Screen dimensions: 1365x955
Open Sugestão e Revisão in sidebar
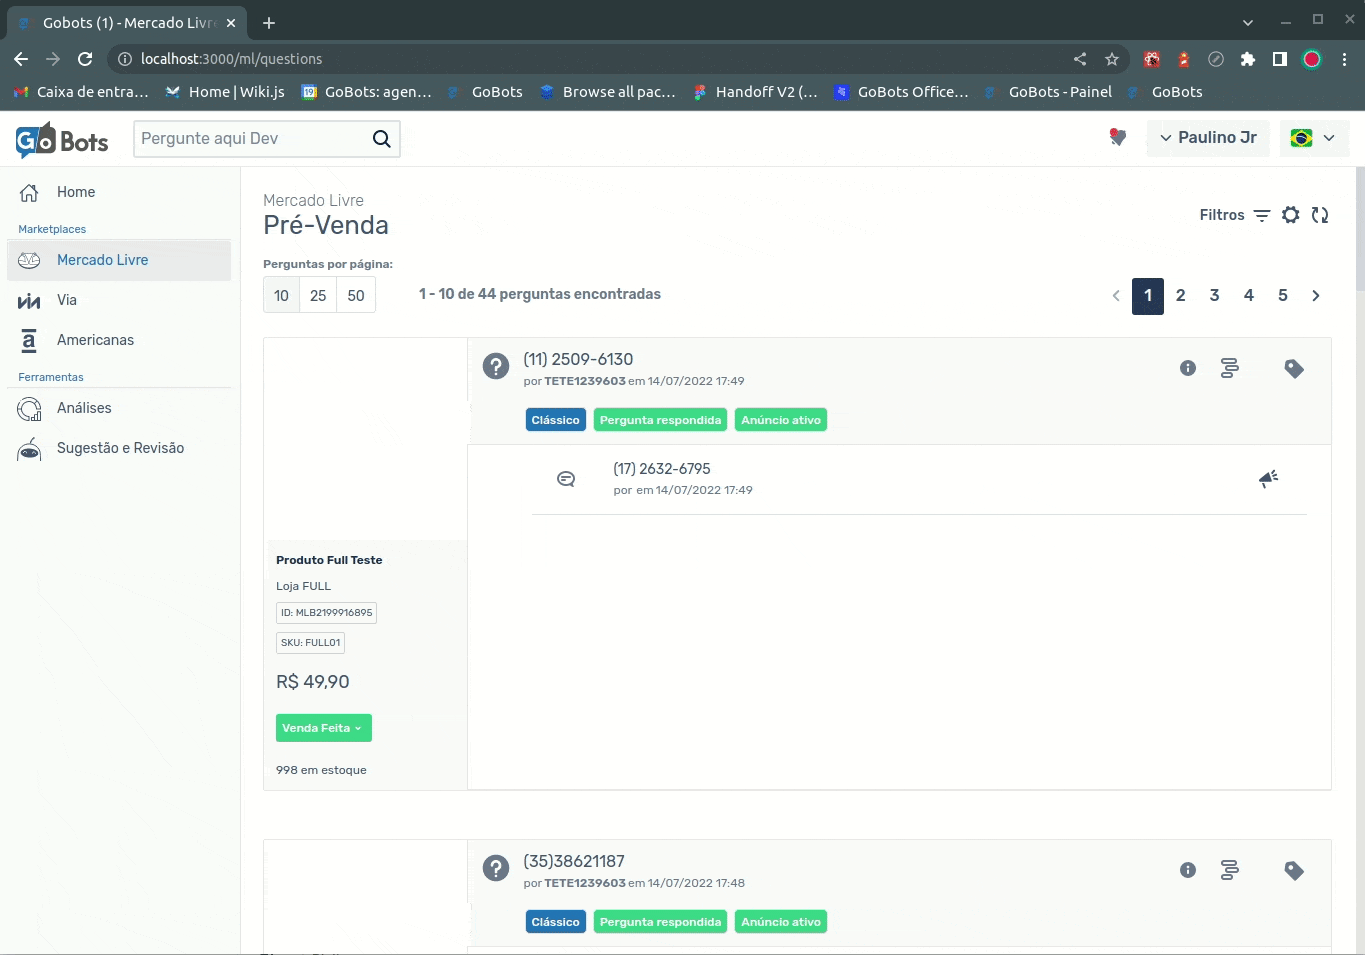pos(119,448)
